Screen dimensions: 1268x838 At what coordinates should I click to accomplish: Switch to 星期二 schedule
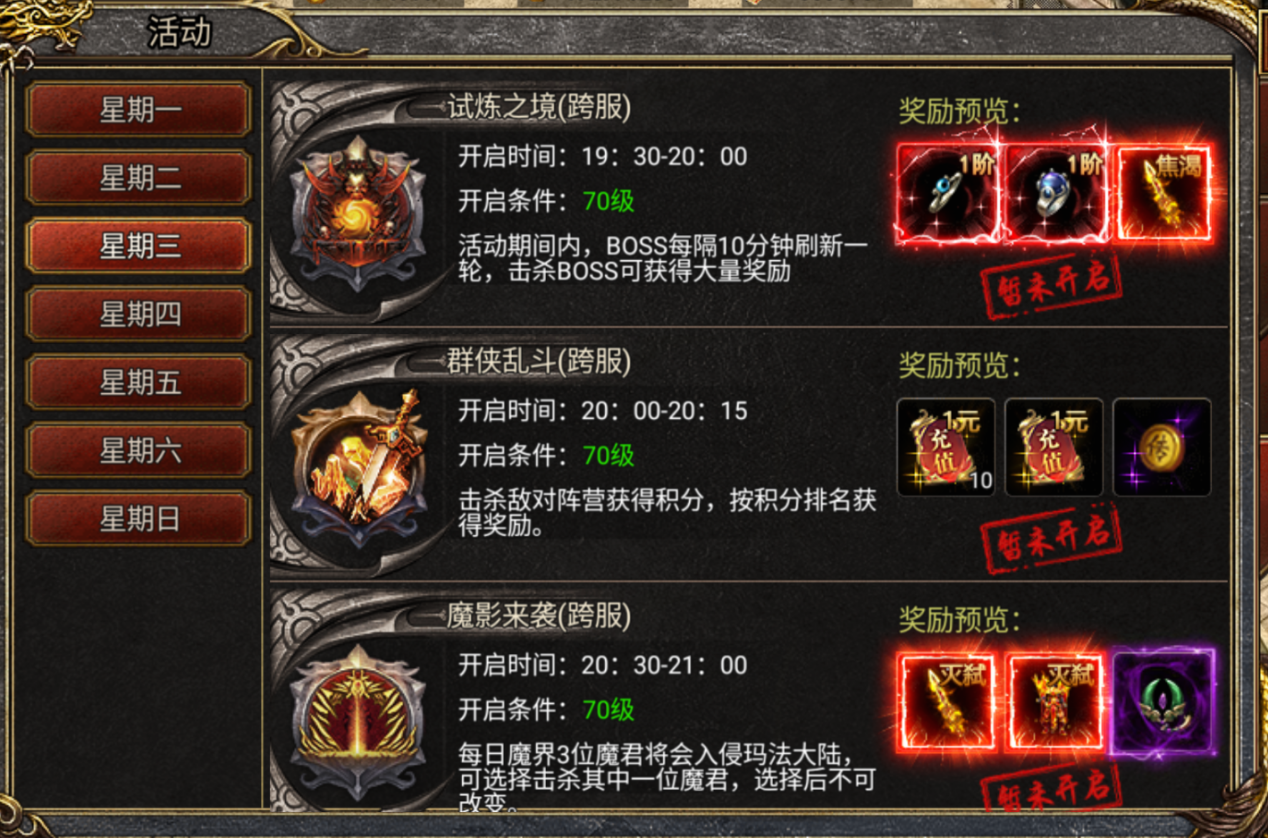(x=139, y=178)
